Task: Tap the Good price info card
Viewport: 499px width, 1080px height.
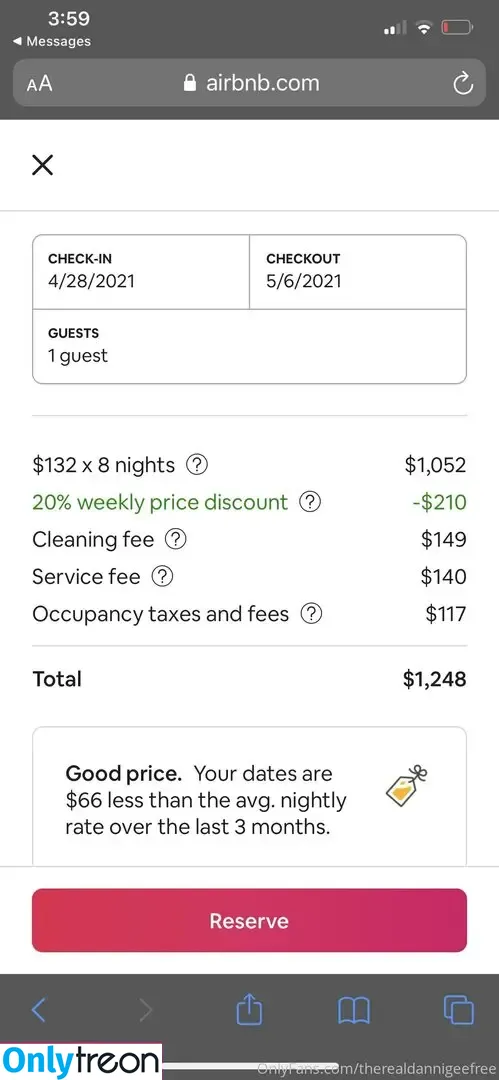Action: tap(250, 797)
